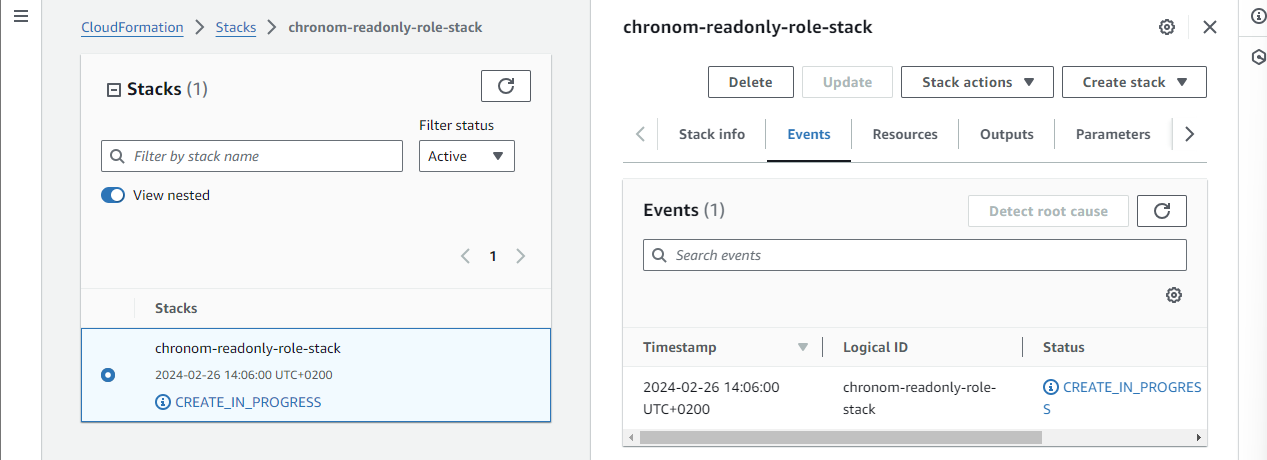The width and height of the screenshot is (1267, 460).
Task: Click info icon beside stack's CREATE_IN_PROGRESS status
Action: [x=163, y=402]
